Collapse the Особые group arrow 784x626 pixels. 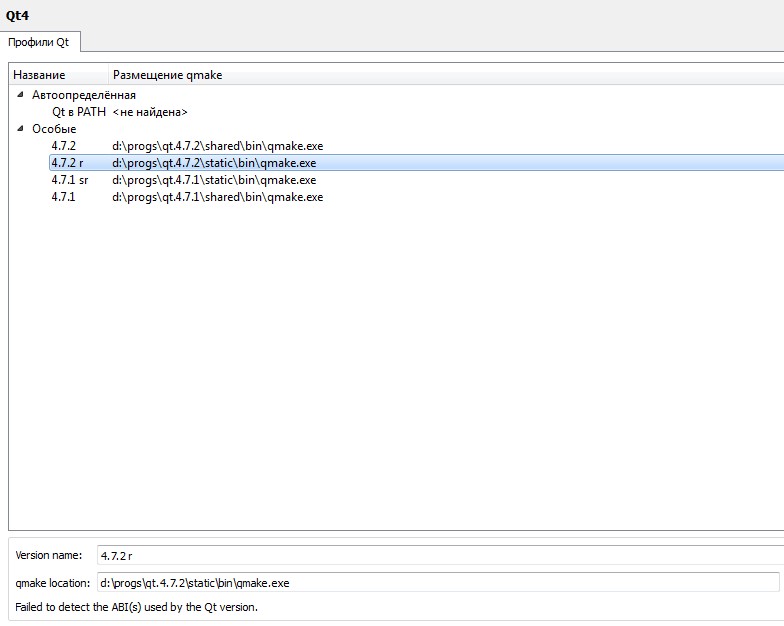point(21,129)
